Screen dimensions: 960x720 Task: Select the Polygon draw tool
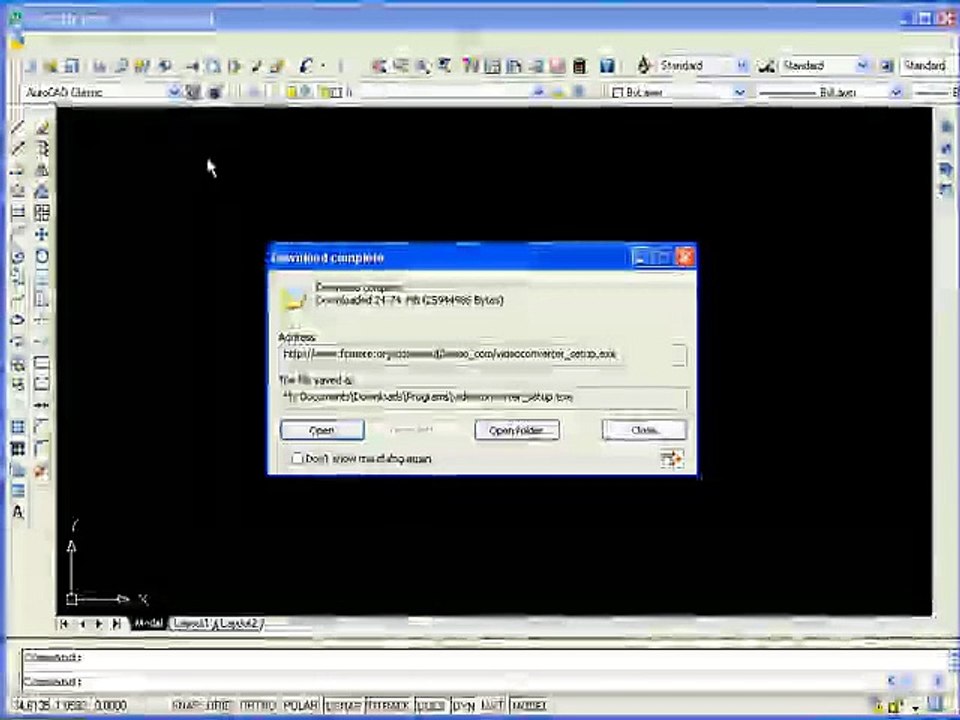(x=18, y=192)
